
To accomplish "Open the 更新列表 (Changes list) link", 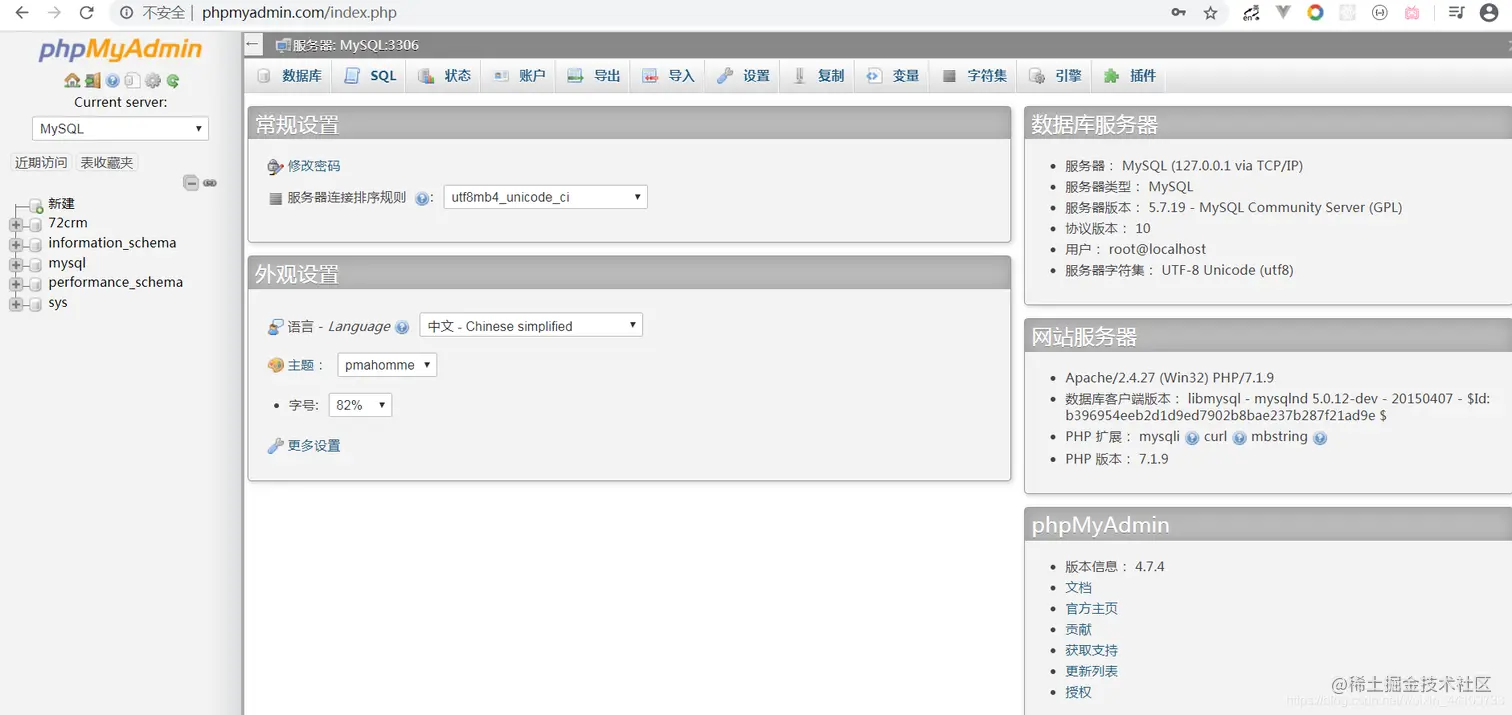I will pos(1091,672).
